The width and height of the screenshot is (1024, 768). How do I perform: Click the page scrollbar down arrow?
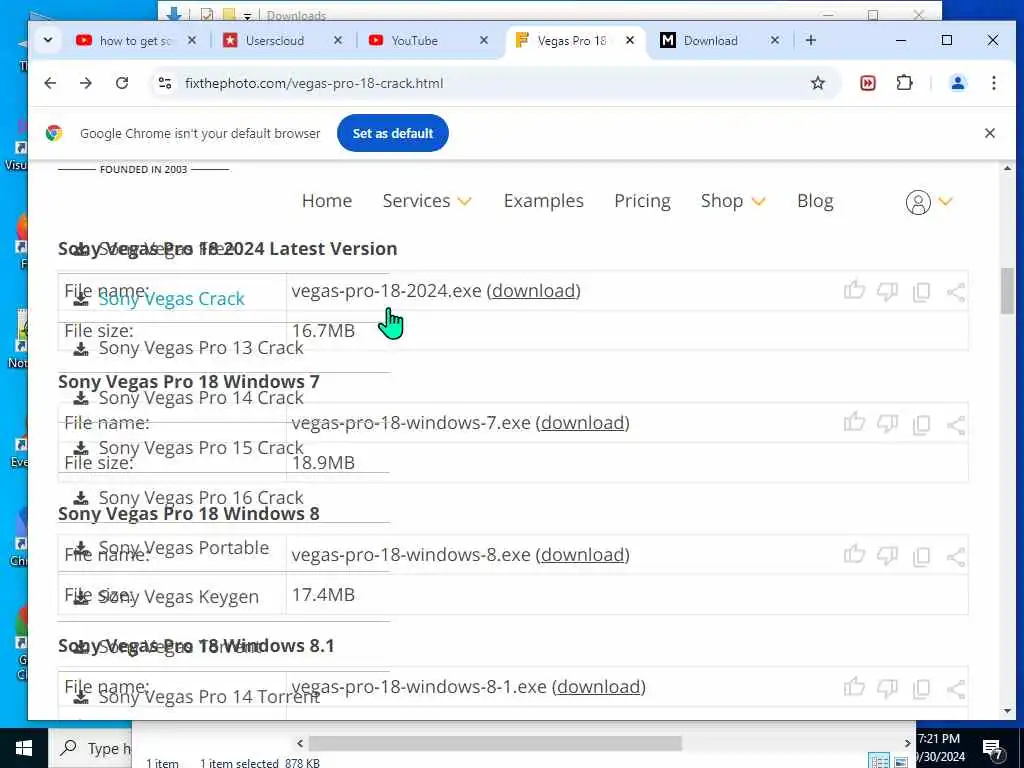[x=1007, y=711]
